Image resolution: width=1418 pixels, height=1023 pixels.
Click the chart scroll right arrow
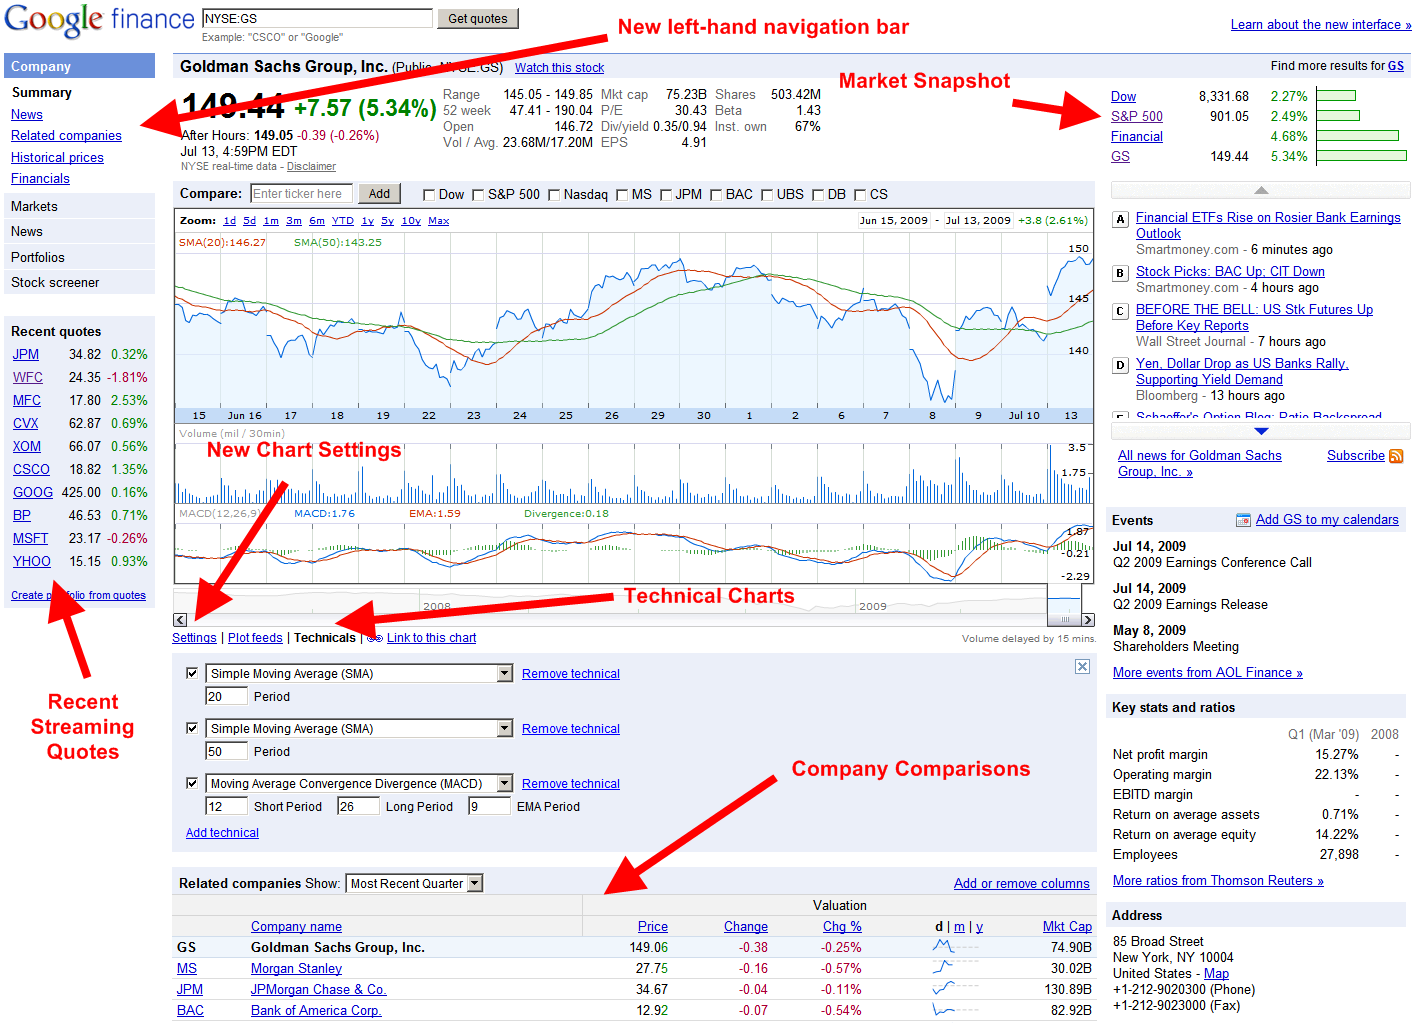click(1088, 620)
